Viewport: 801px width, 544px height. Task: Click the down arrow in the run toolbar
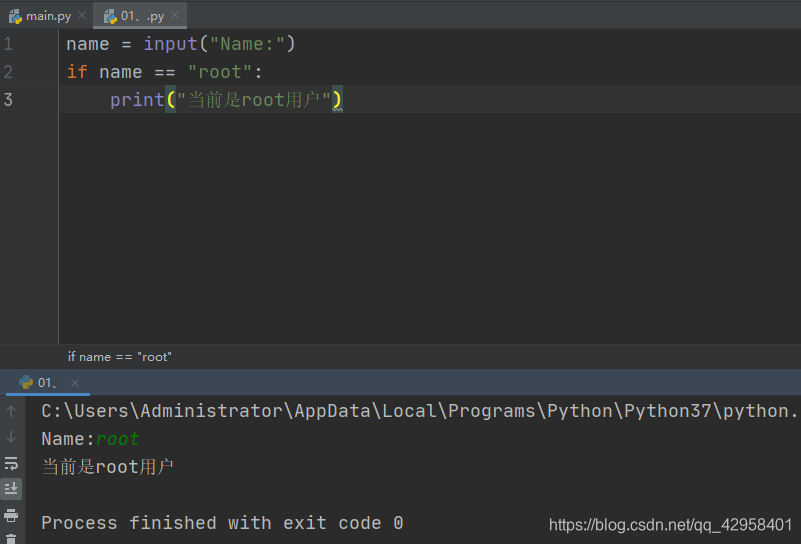click(11, 437)
